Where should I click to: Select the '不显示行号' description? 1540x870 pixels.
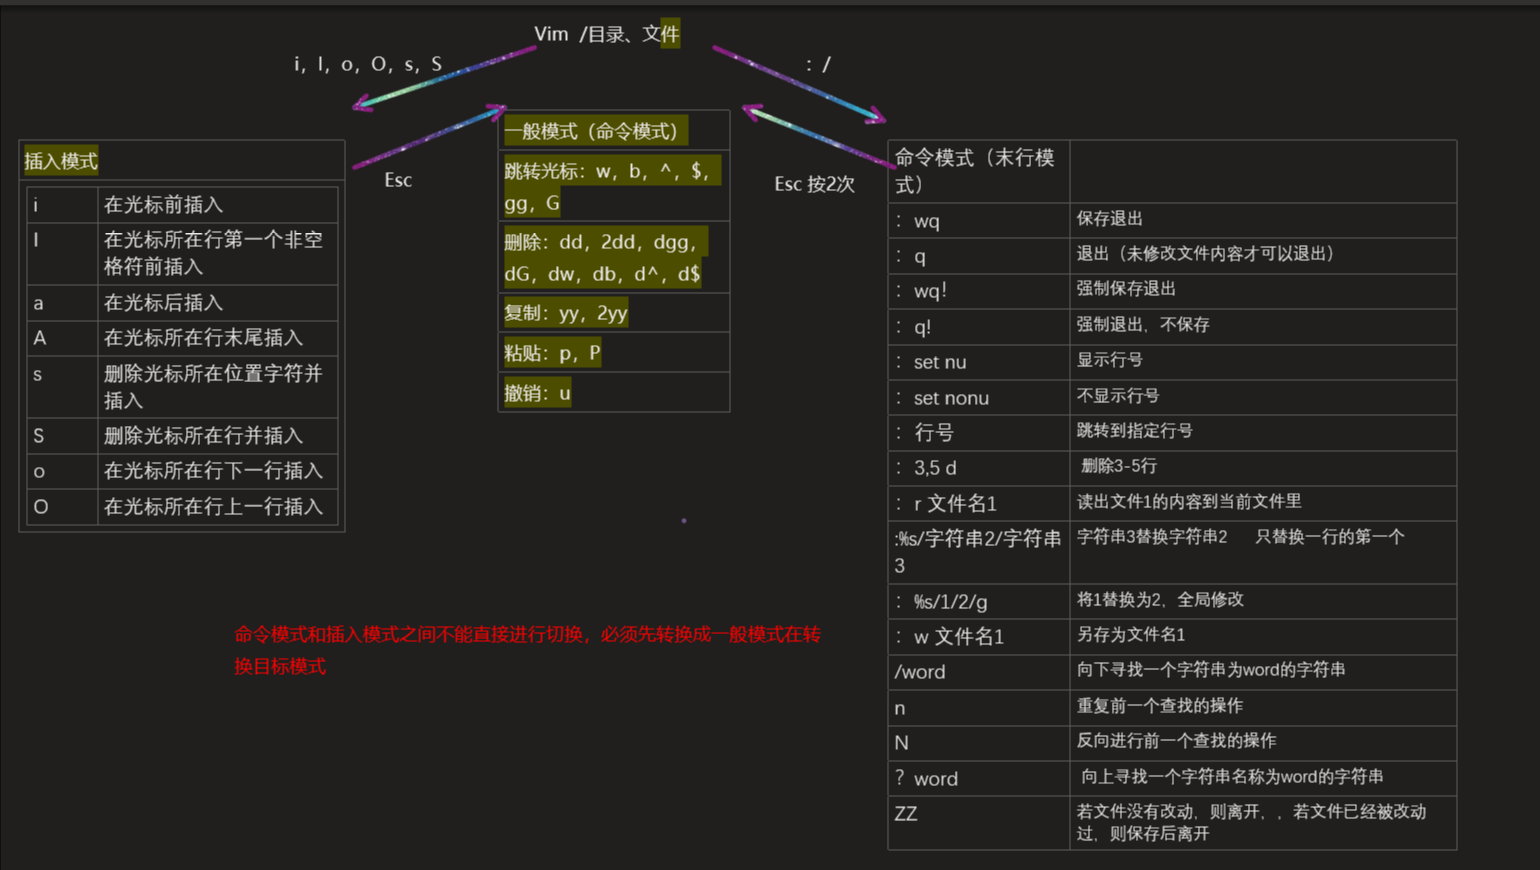click(1117, 396)
